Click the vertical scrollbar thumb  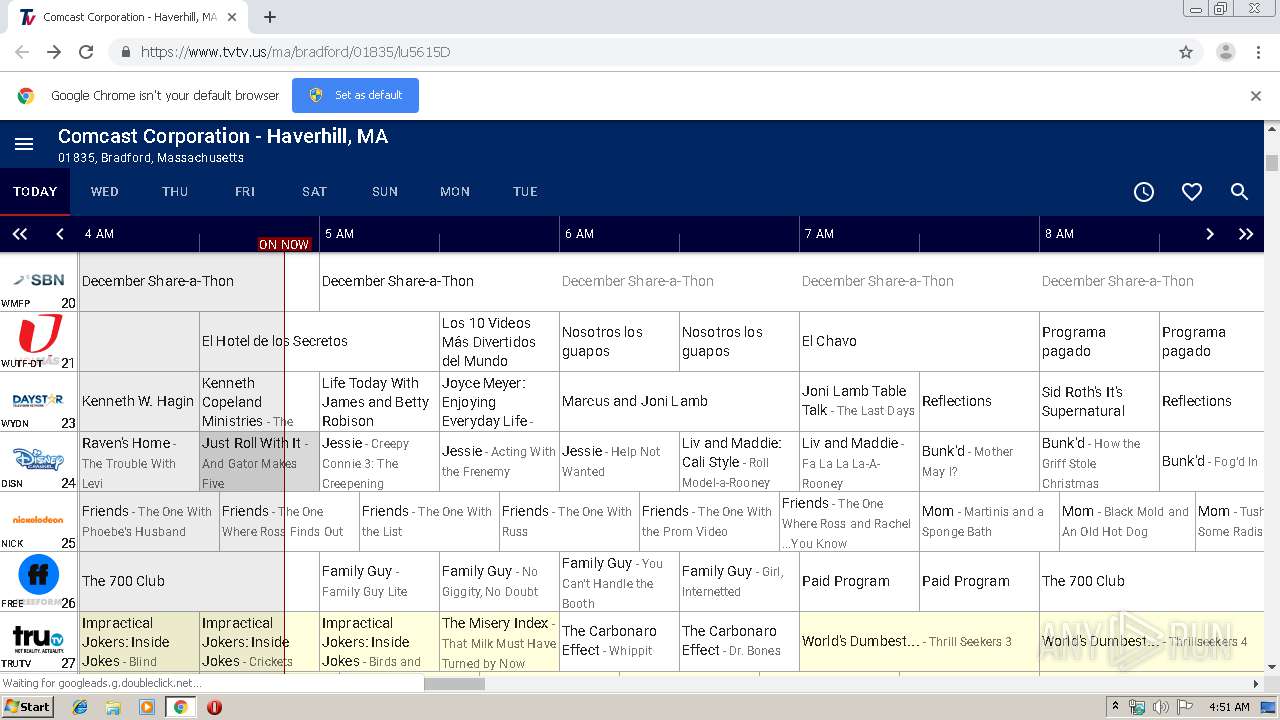pyautogui.click(x=1272, y=163)
